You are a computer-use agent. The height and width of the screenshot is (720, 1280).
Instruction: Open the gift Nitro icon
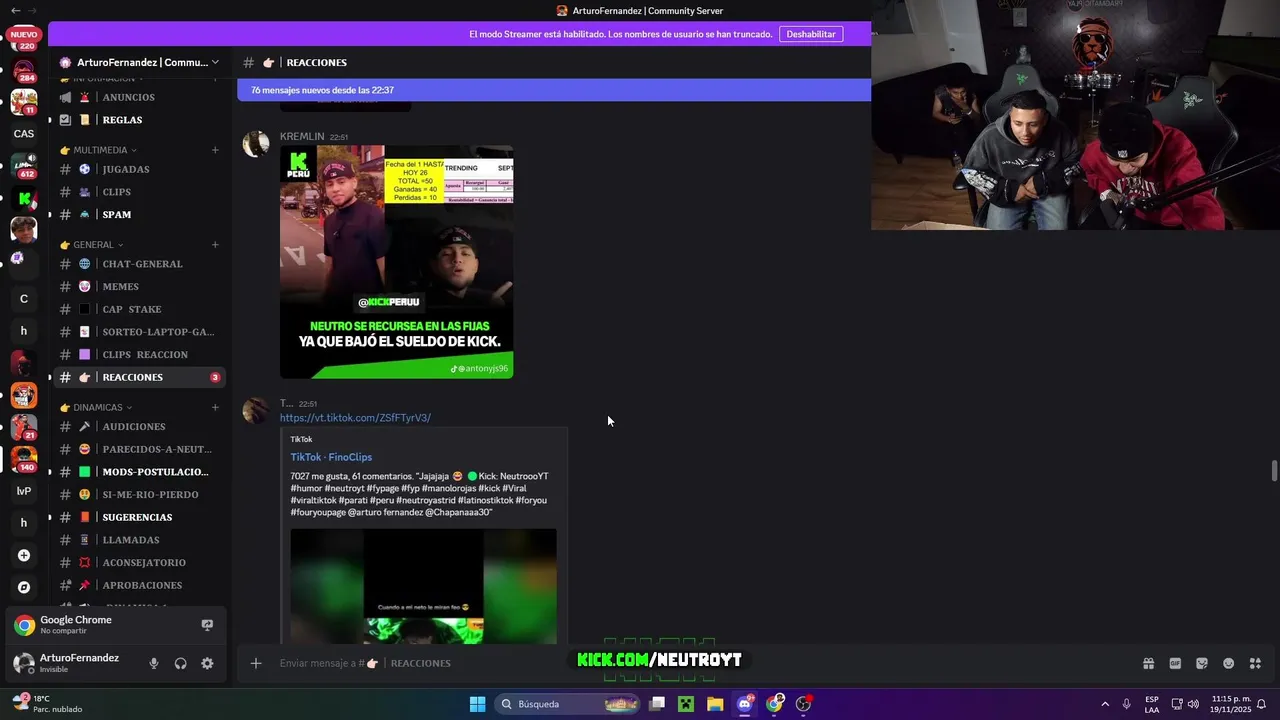coord(1148,663)
